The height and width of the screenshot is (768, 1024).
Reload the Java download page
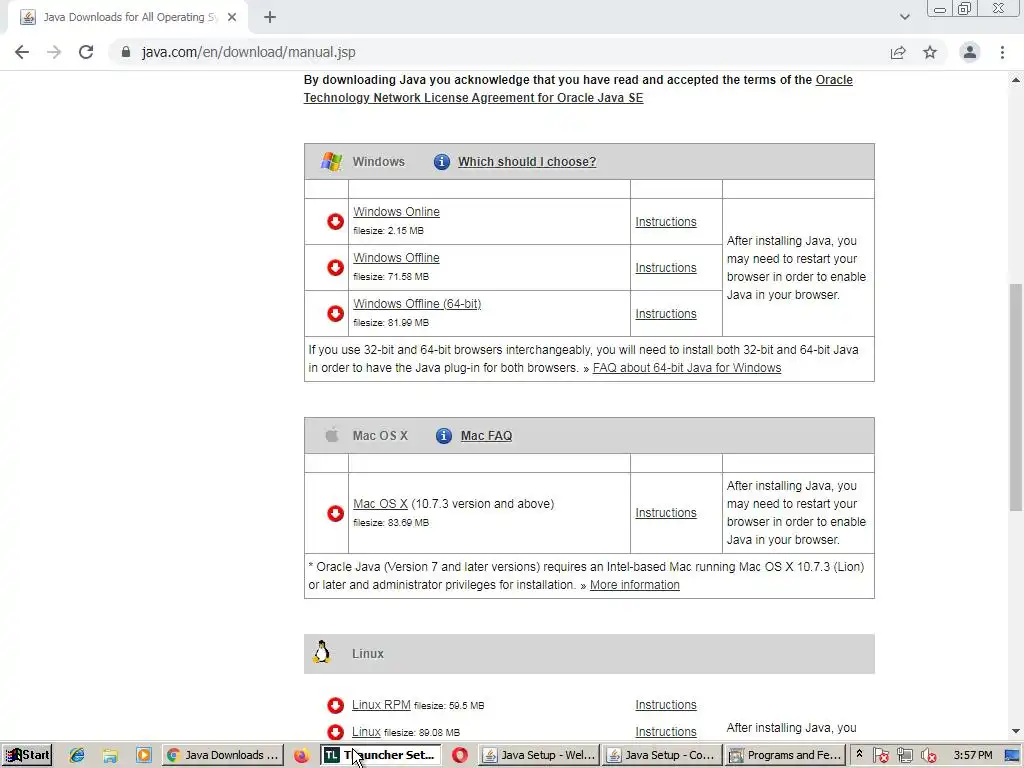[x=86, y=52]
